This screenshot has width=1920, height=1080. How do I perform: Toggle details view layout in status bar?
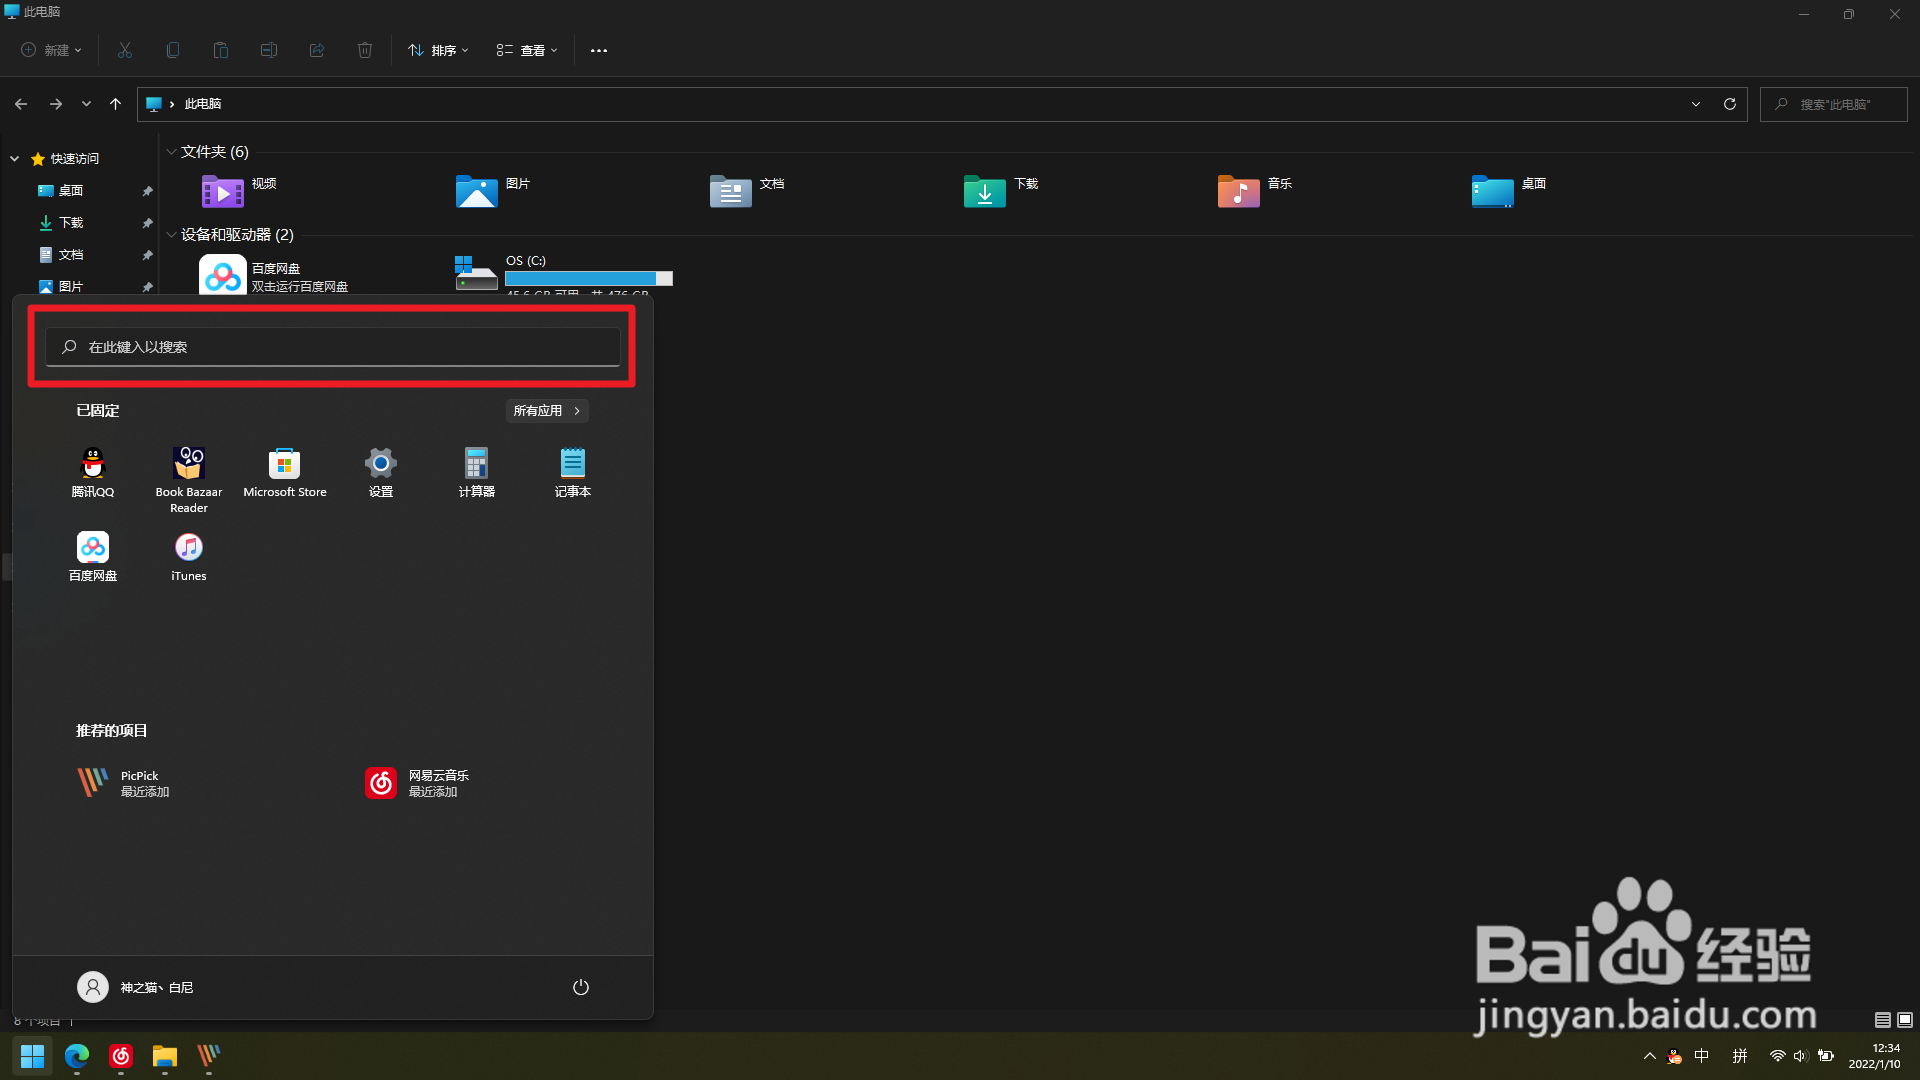(1882, 1020)
